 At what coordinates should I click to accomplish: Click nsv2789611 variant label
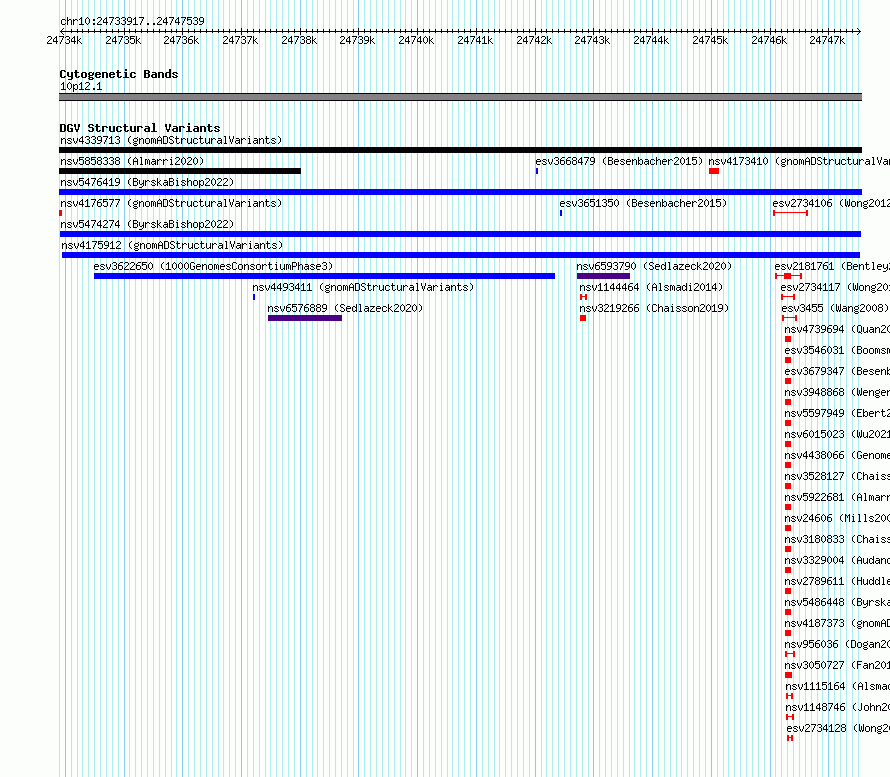[x=837, y=581]
